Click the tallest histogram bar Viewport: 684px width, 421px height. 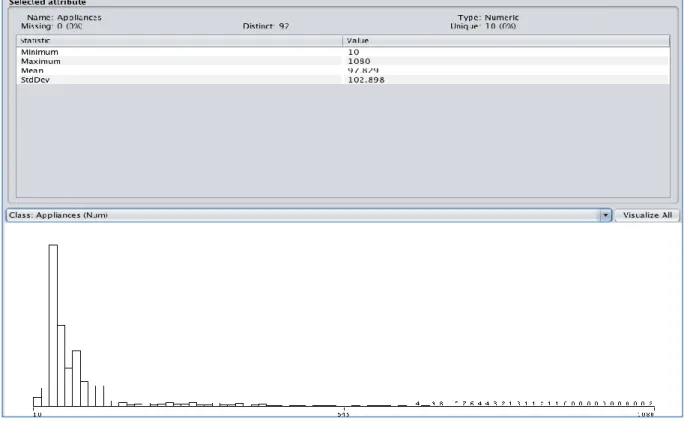coord(53,325)
